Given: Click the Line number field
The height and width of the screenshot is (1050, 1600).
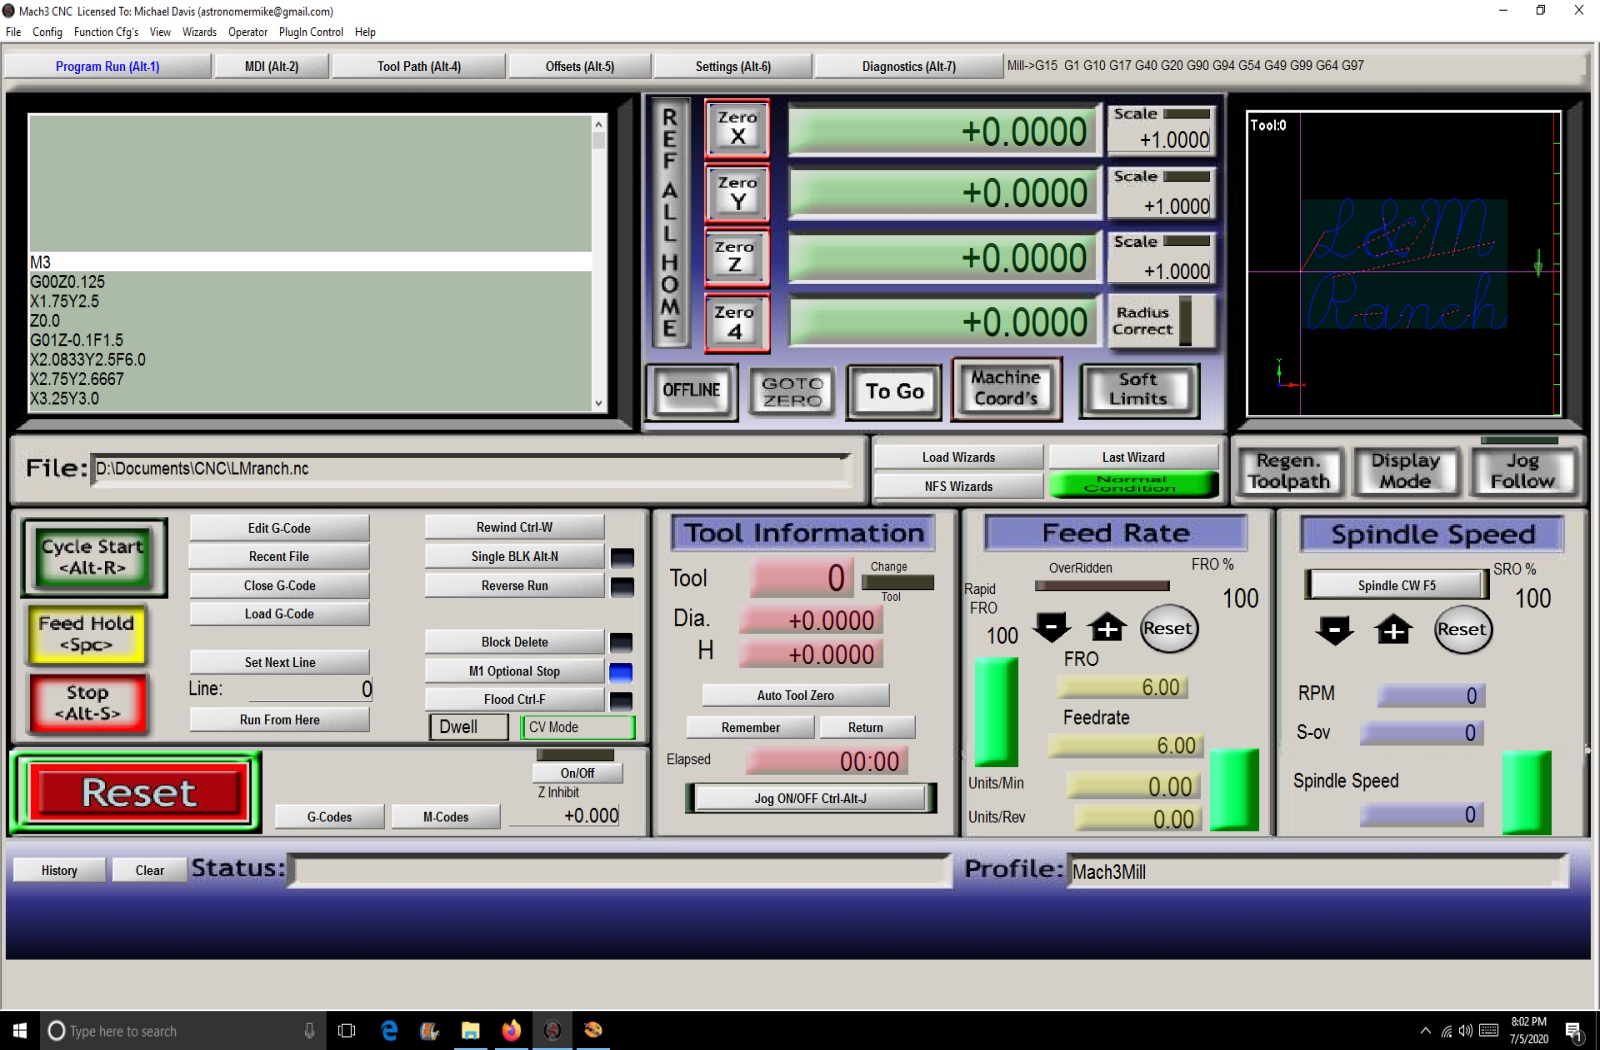Looking at the screenshot, I should [x=310, y=689].
